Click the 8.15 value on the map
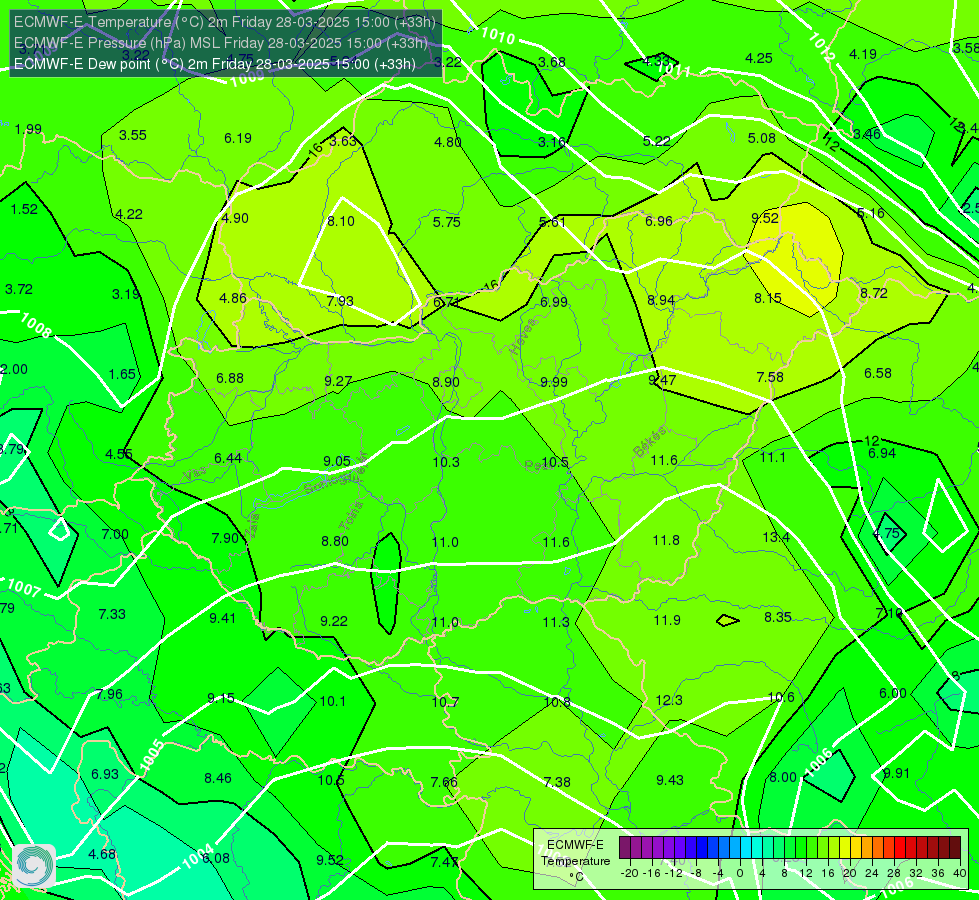The width and height of the screenshot is (979, 900). [x=768, y=299]
